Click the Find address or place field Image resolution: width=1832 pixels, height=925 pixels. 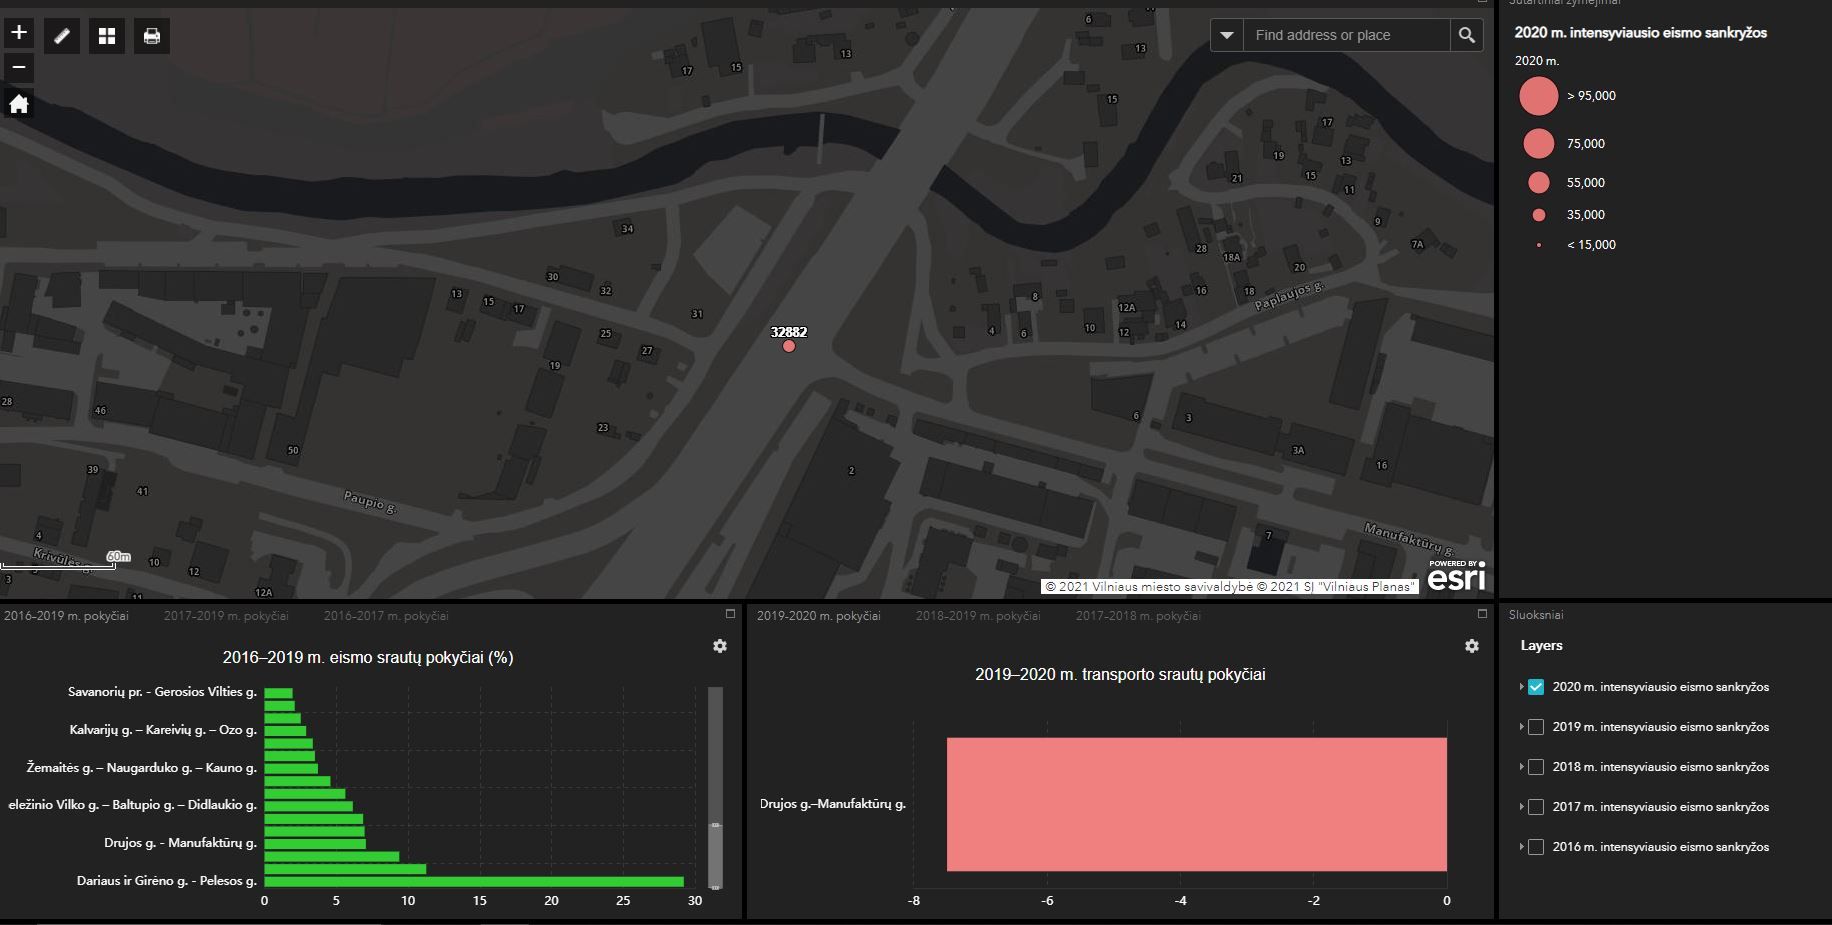[1345, 35]
